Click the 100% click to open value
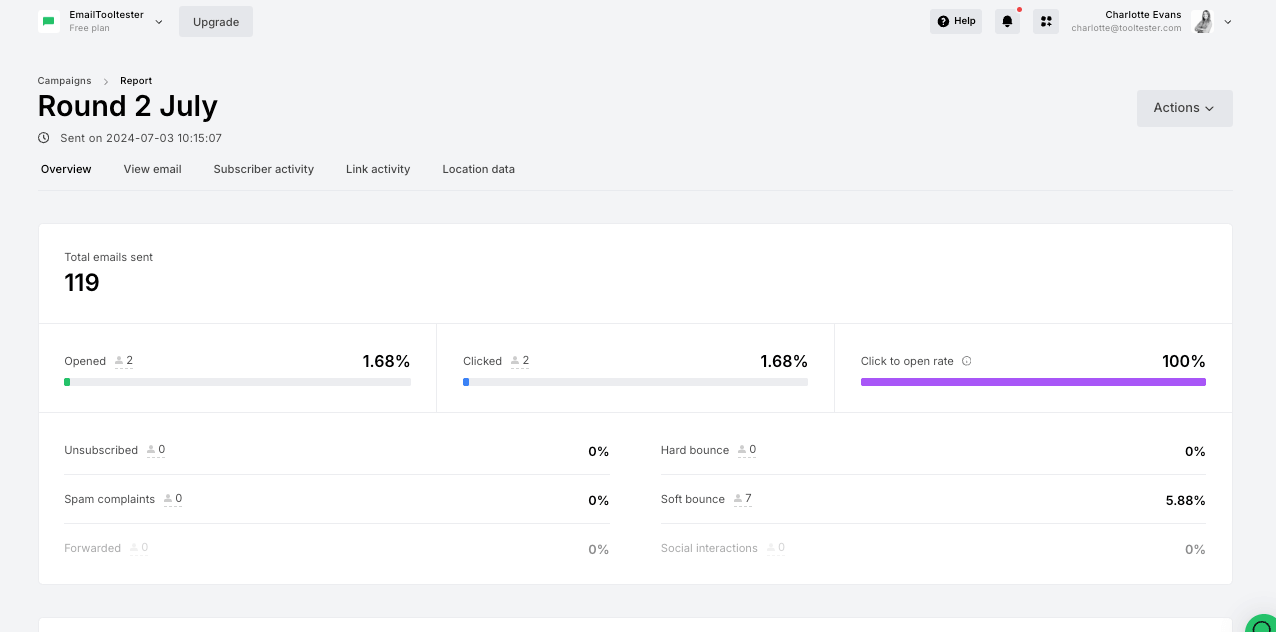This screenshot has height=632, width=1276. (1184, 361)
